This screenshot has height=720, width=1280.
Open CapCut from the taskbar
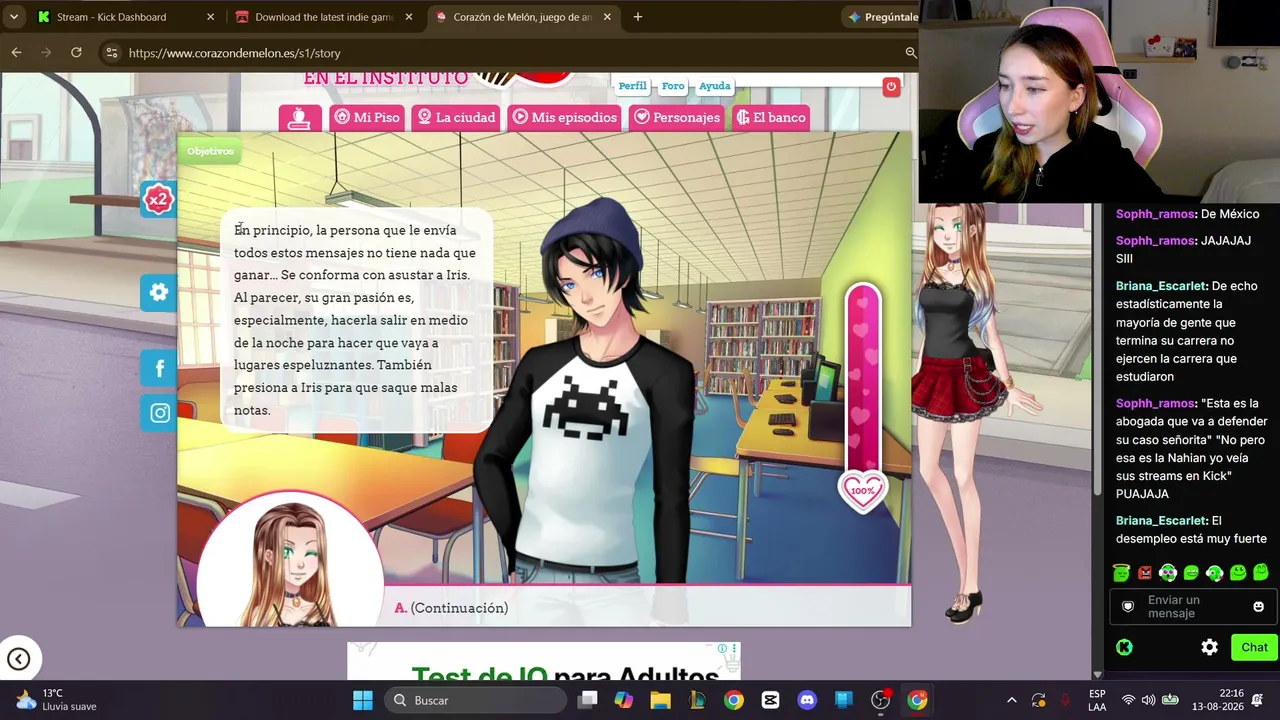pos(770,700)
